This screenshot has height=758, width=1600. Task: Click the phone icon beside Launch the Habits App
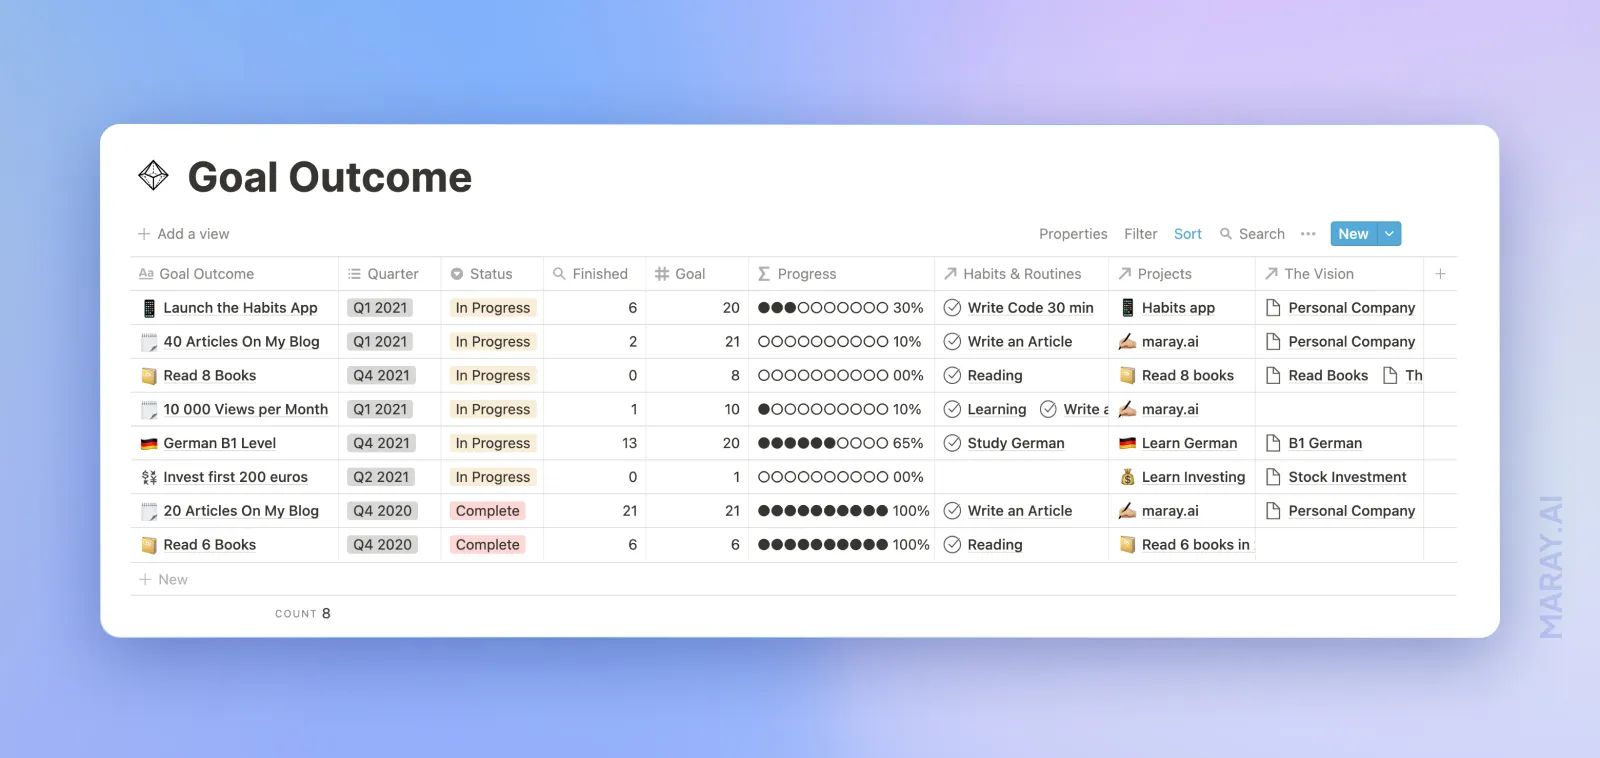pos(149,308)
